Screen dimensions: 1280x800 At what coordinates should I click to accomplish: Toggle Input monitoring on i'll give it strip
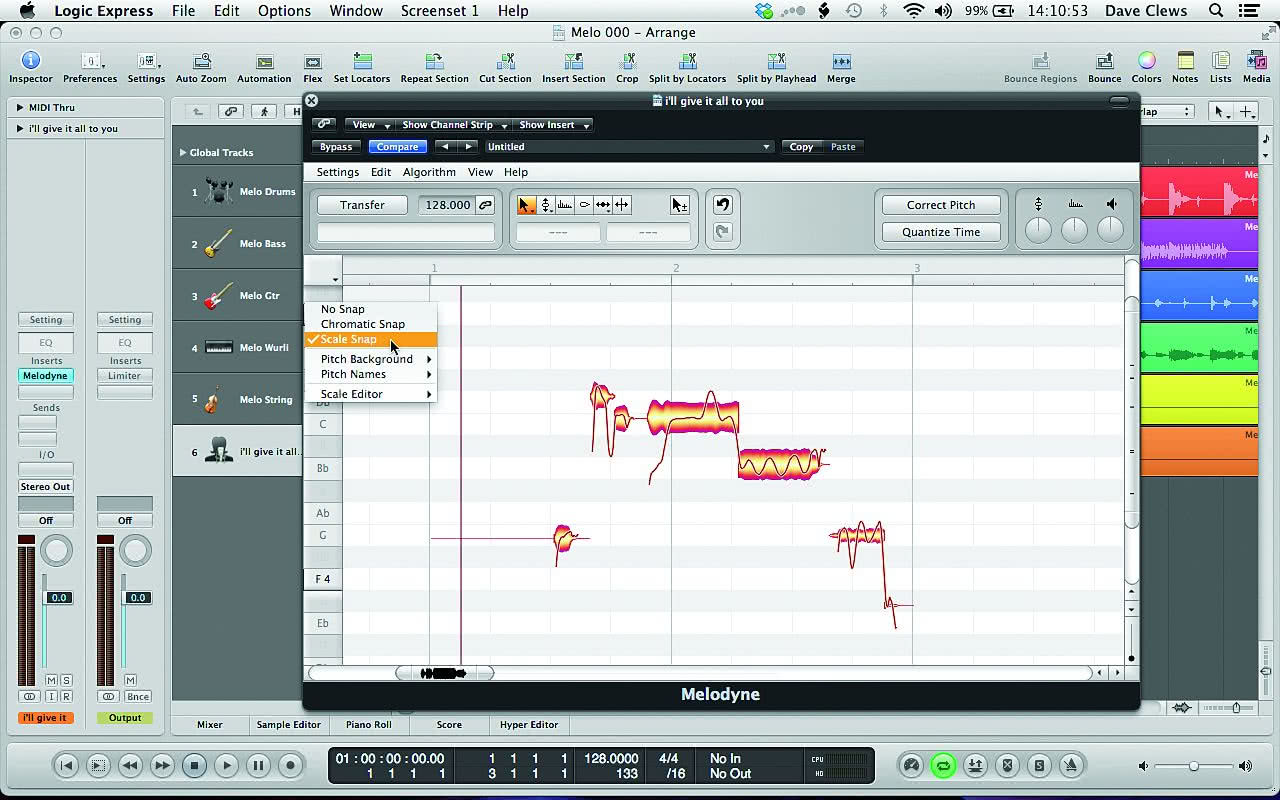52,696
